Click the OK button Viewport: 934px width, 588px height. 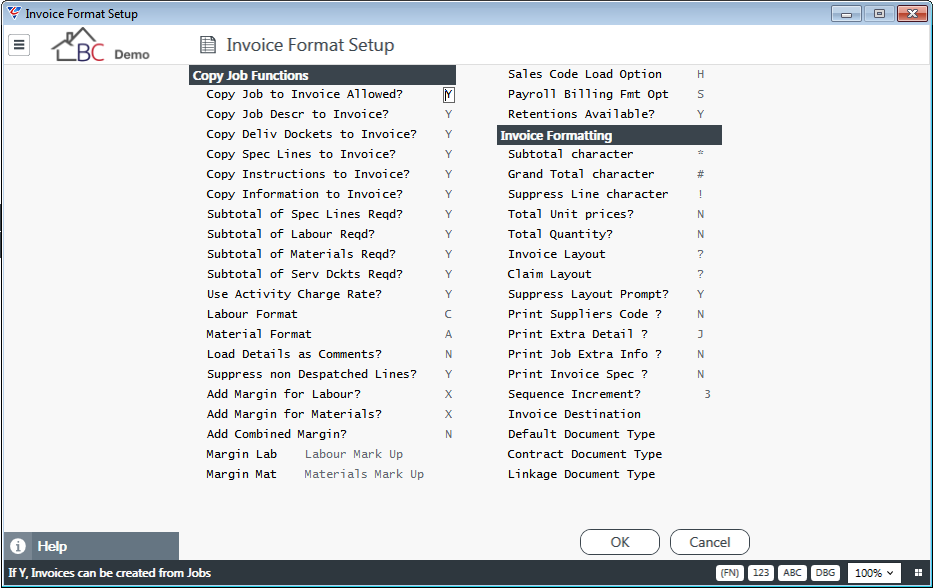[x=619, y=542]
